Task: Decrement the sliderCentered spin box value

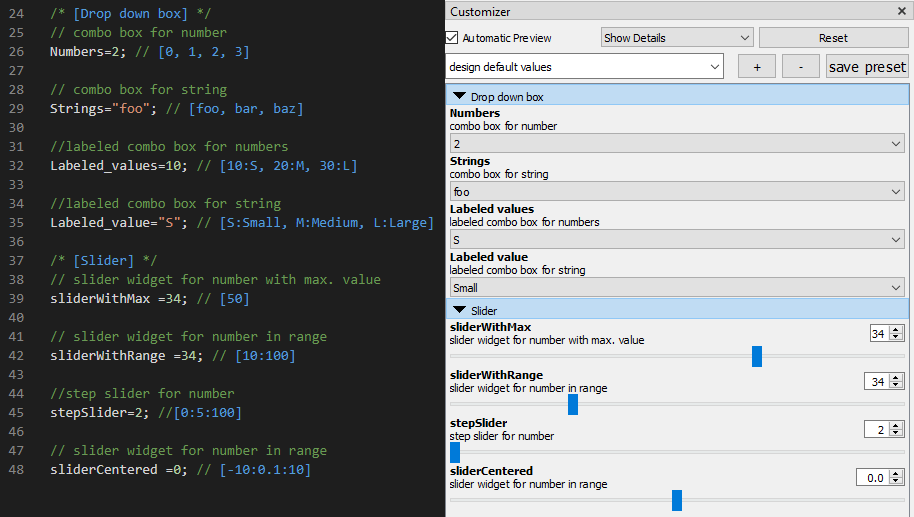Action: (x=897, y=481)
